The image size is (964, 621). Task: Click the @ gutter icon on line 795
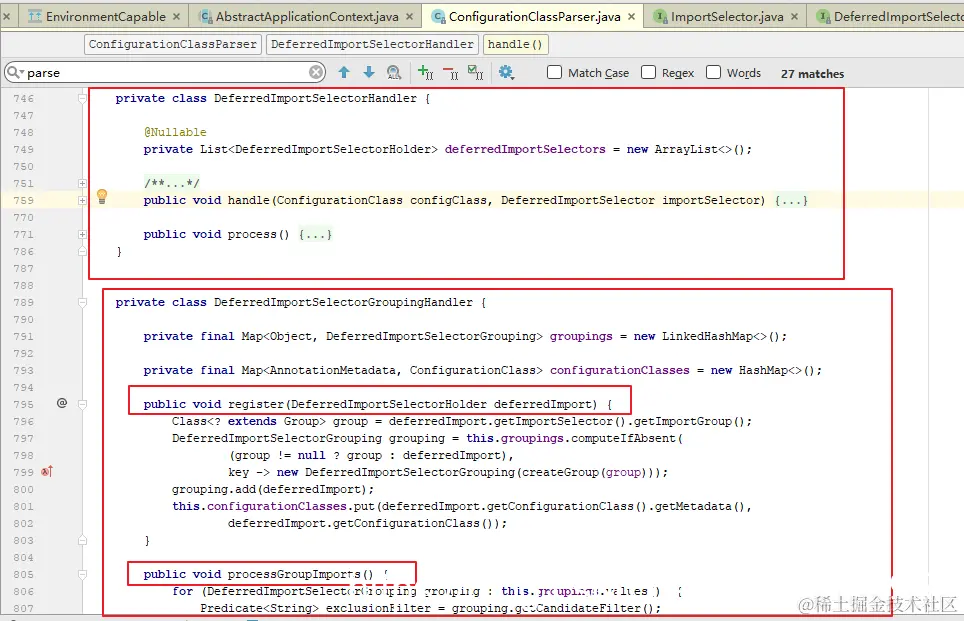pos(61,403)
